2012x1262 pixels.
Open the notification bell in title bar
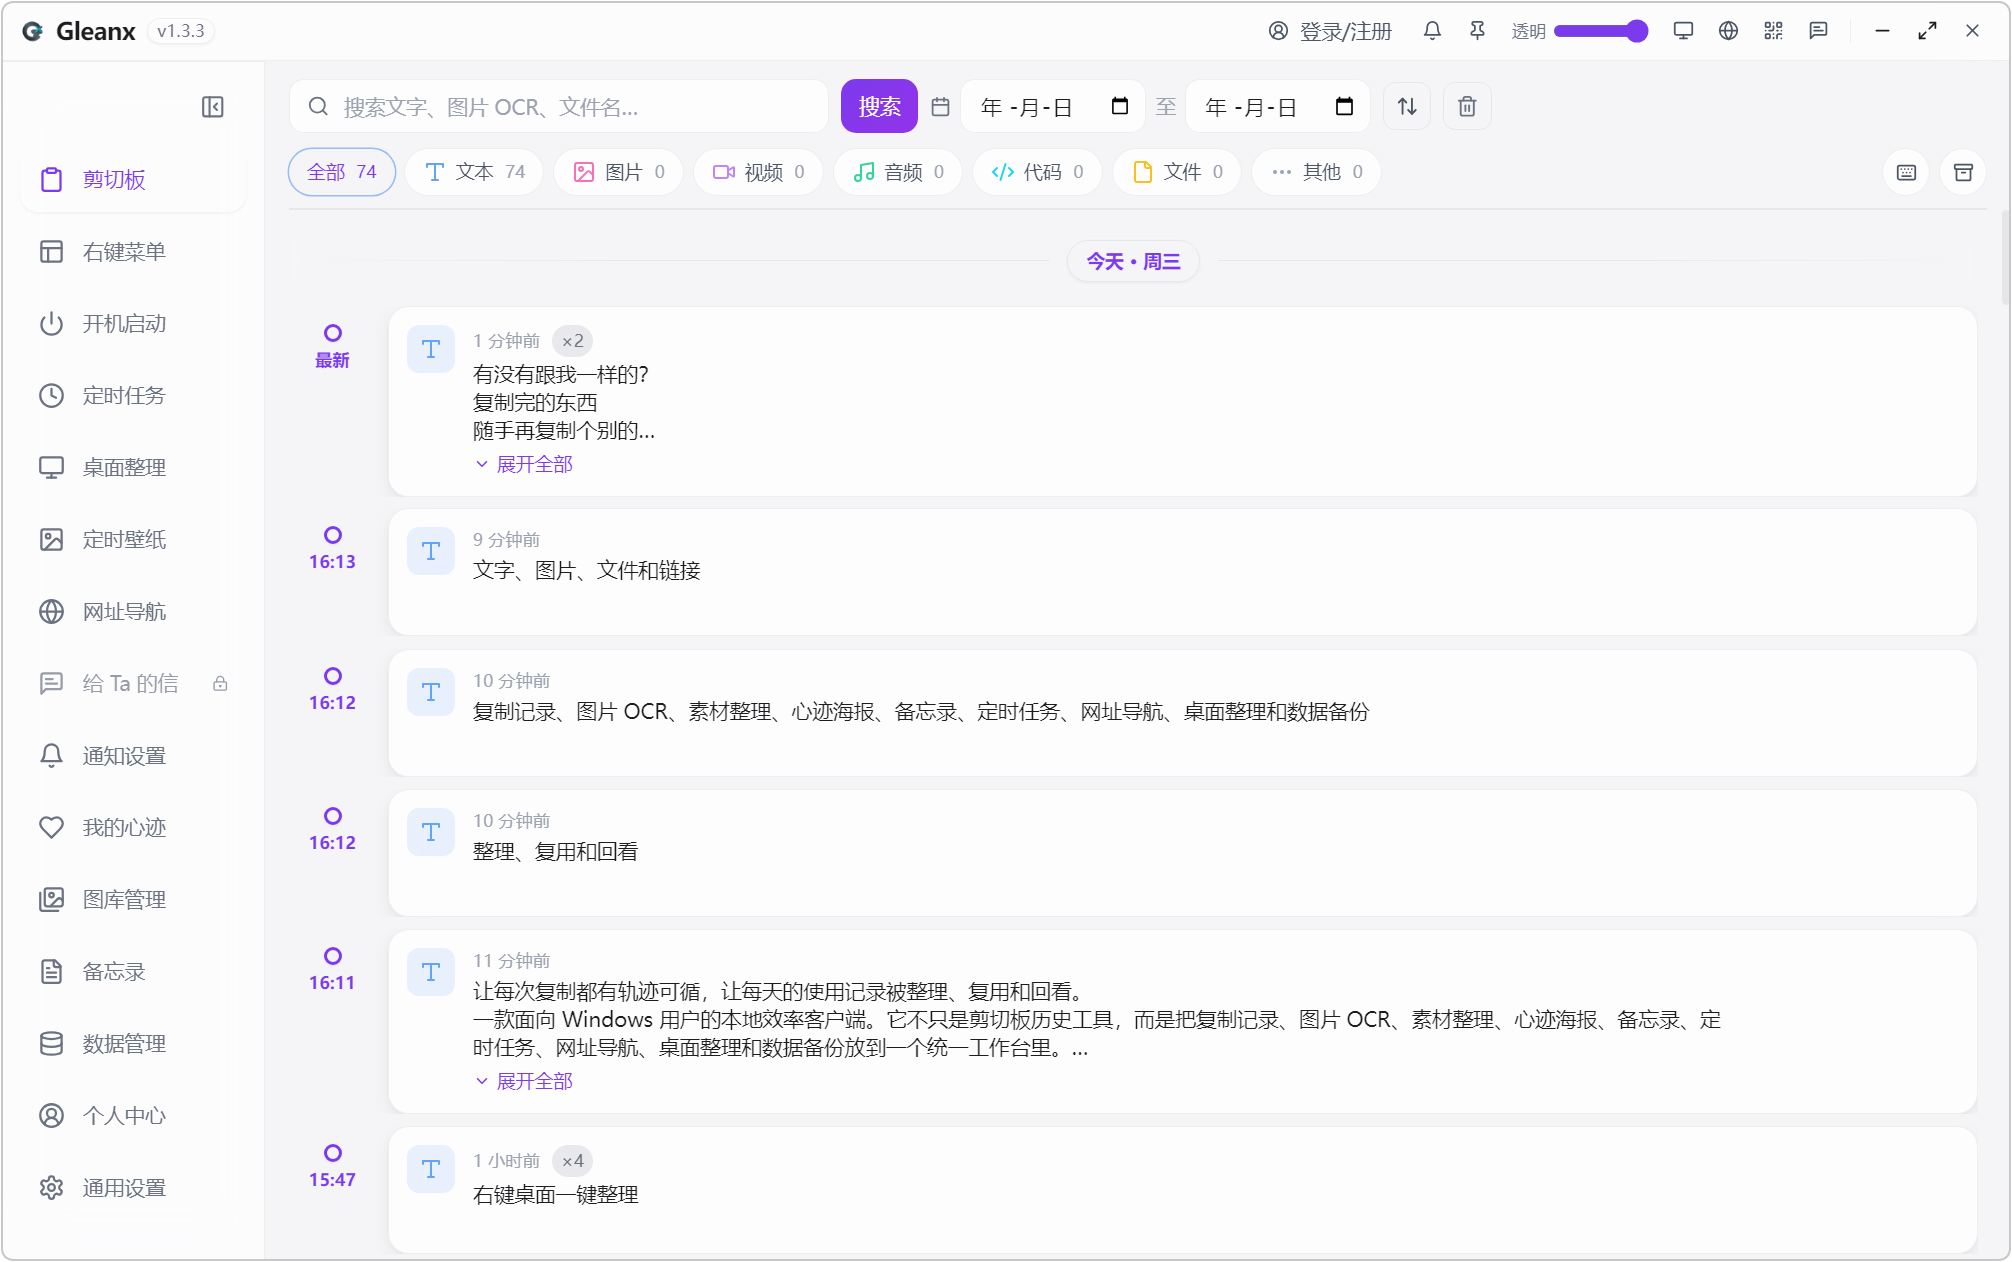pyautogui.click(x=1432, y=31)
